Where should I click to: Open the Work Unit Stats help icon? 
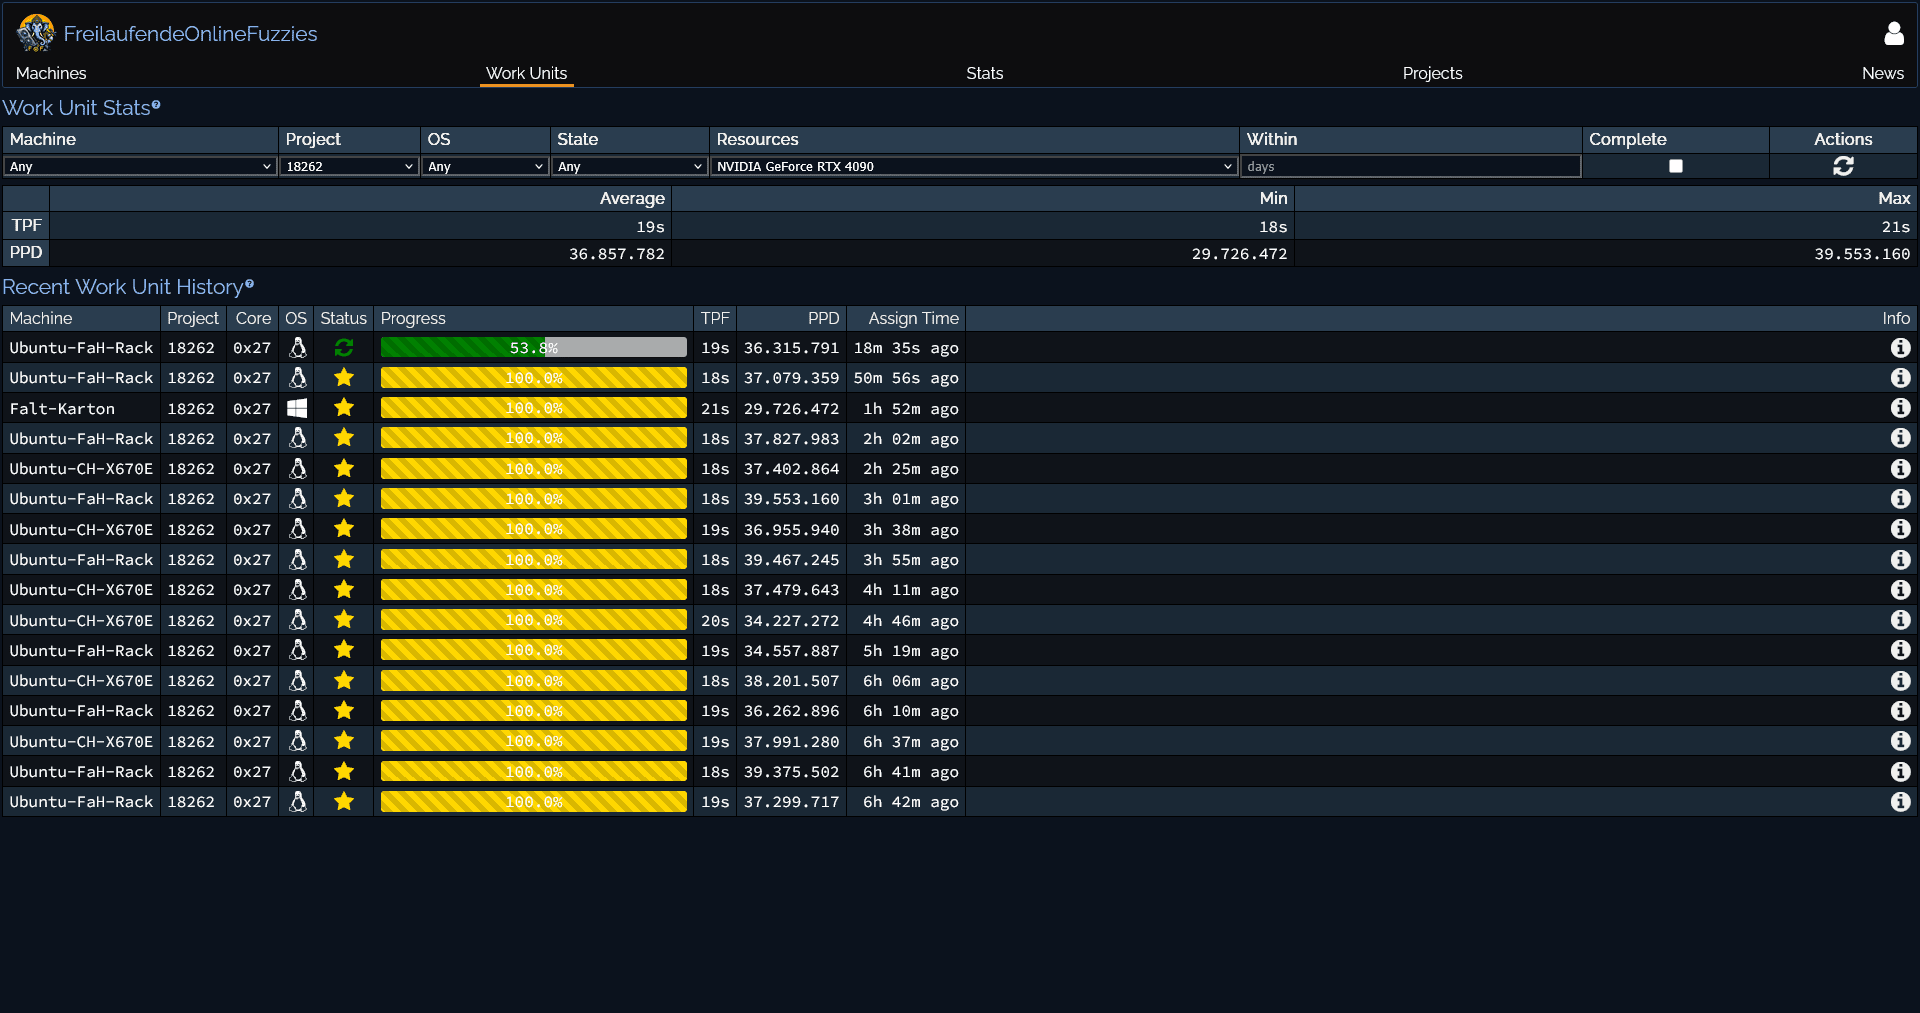(x=156, y=104)
